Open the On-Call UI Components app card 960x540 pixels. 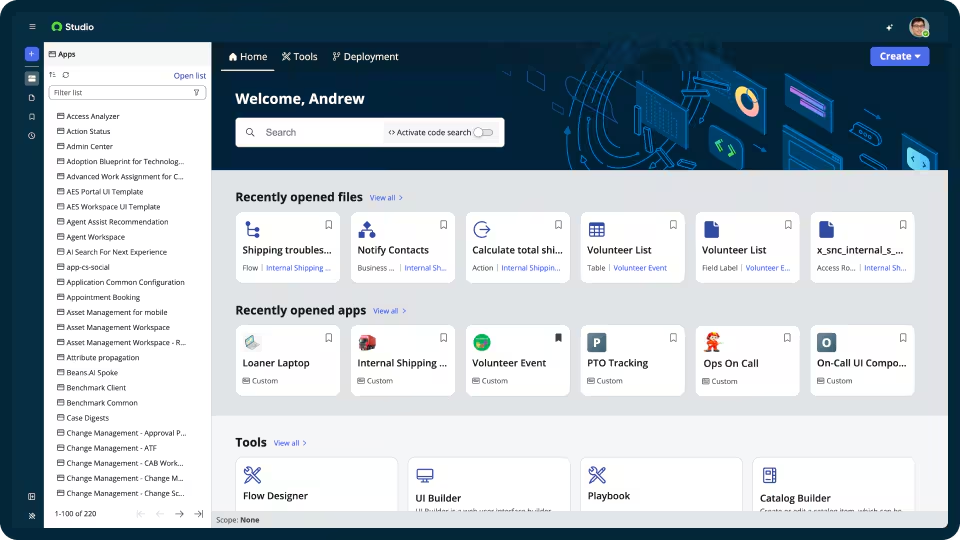[x=862, y=361]
